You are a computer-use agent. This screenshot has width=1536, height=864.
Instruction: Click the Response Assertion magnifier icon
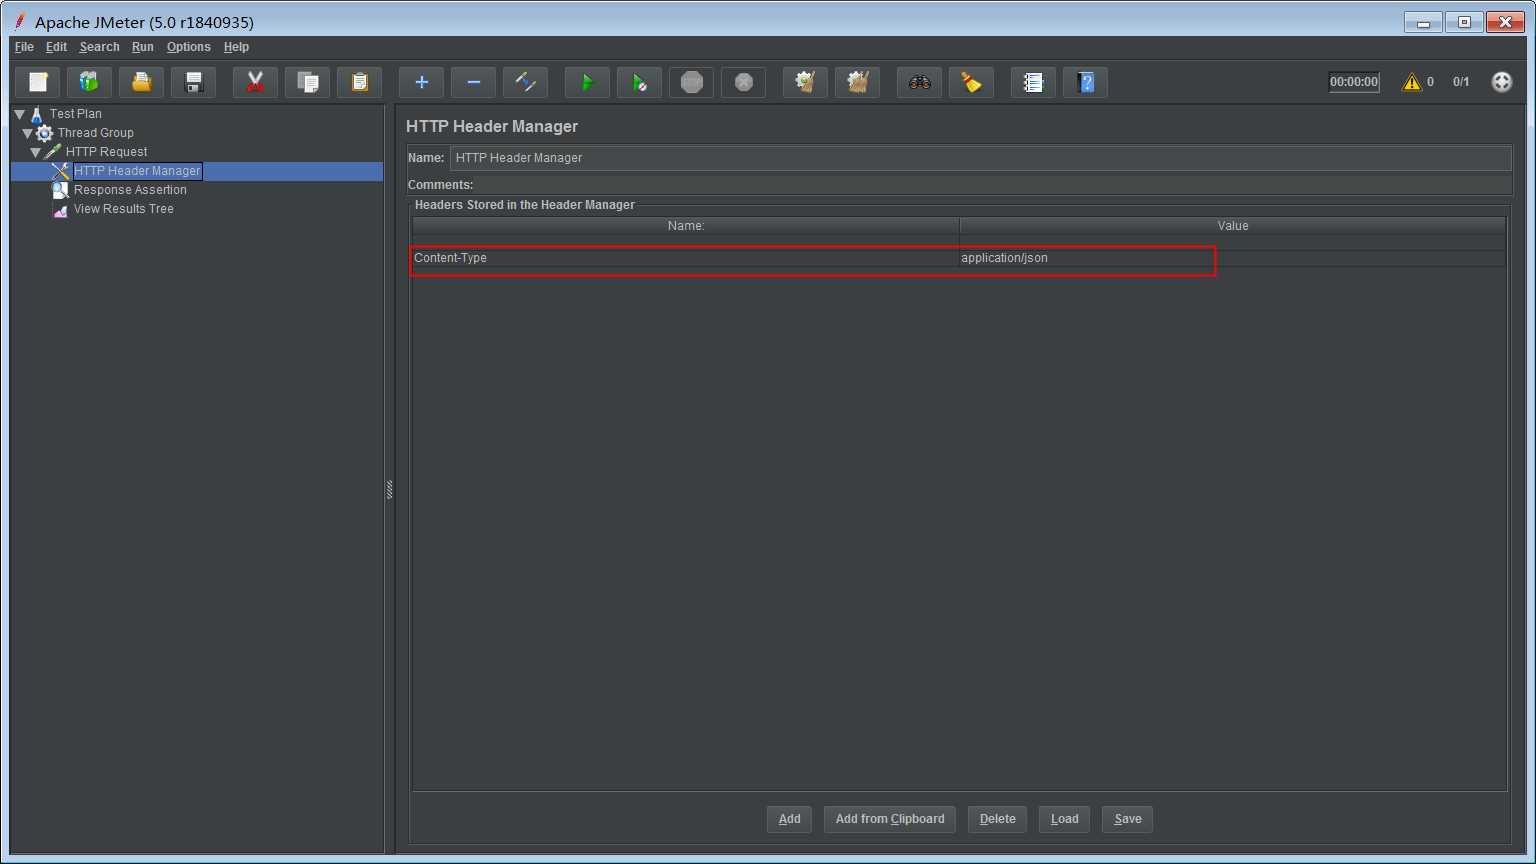pos(61,190)
